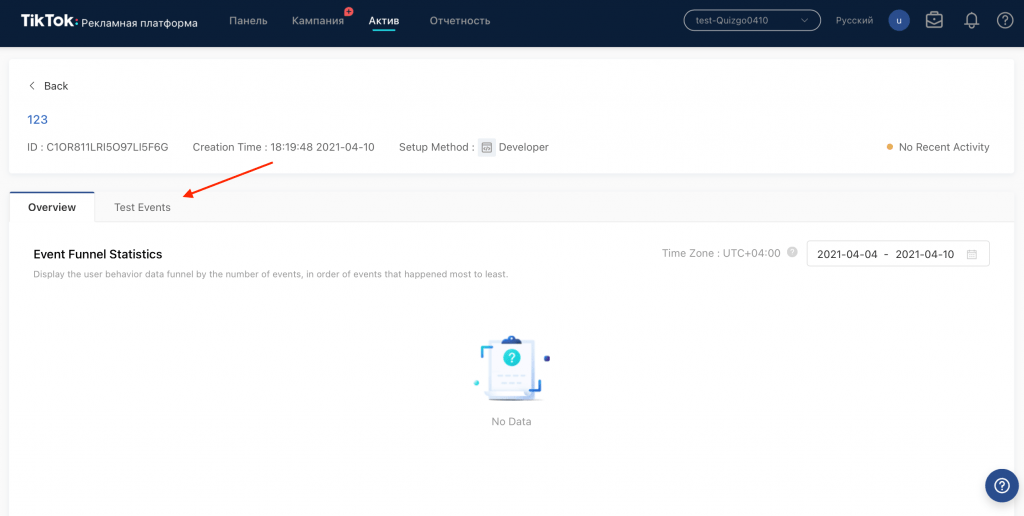Open the notifications bell
This screenshot has height=516, width=1024.
(971, 20)
